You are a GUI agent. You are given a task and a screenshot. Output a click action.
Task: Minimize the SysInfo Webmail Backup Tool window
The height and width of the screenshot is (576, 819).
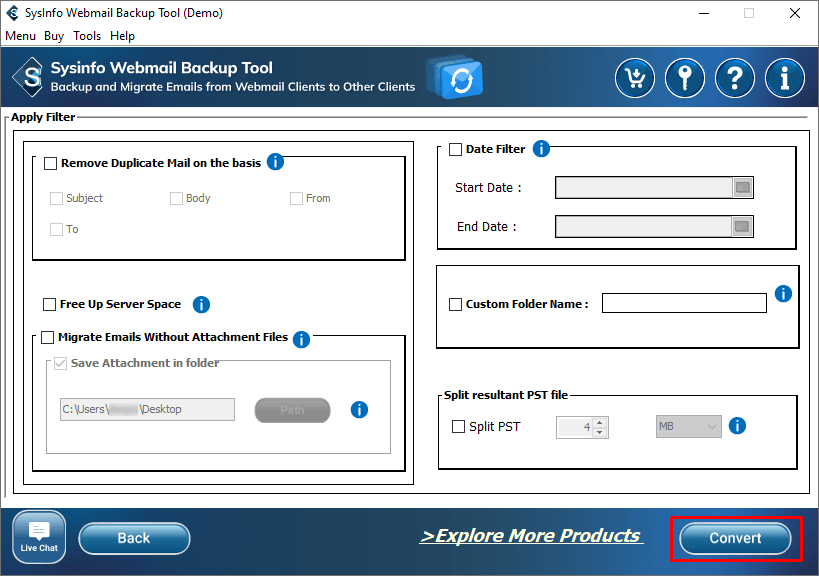704,13
